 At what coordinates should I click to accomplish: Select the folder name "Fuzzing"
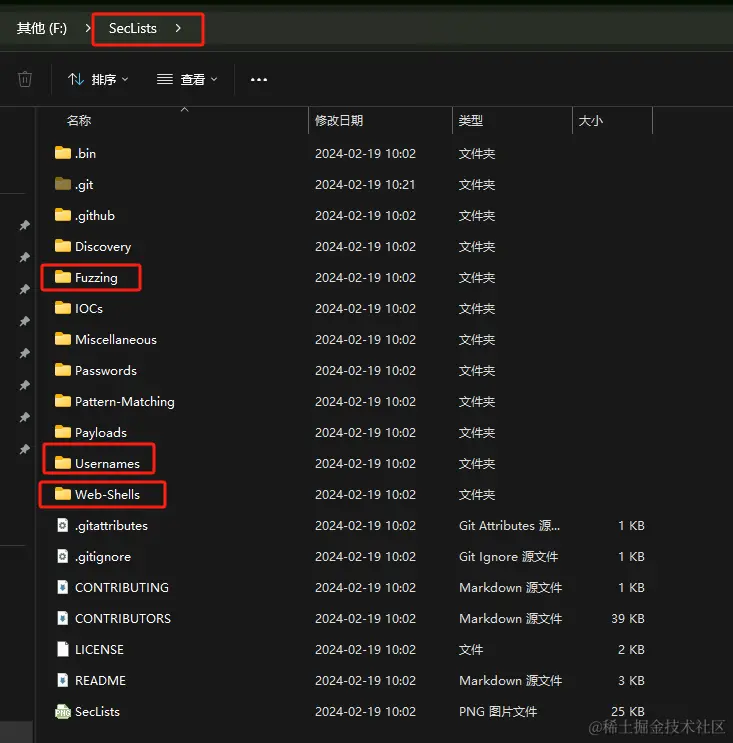(x=96, y=278)
